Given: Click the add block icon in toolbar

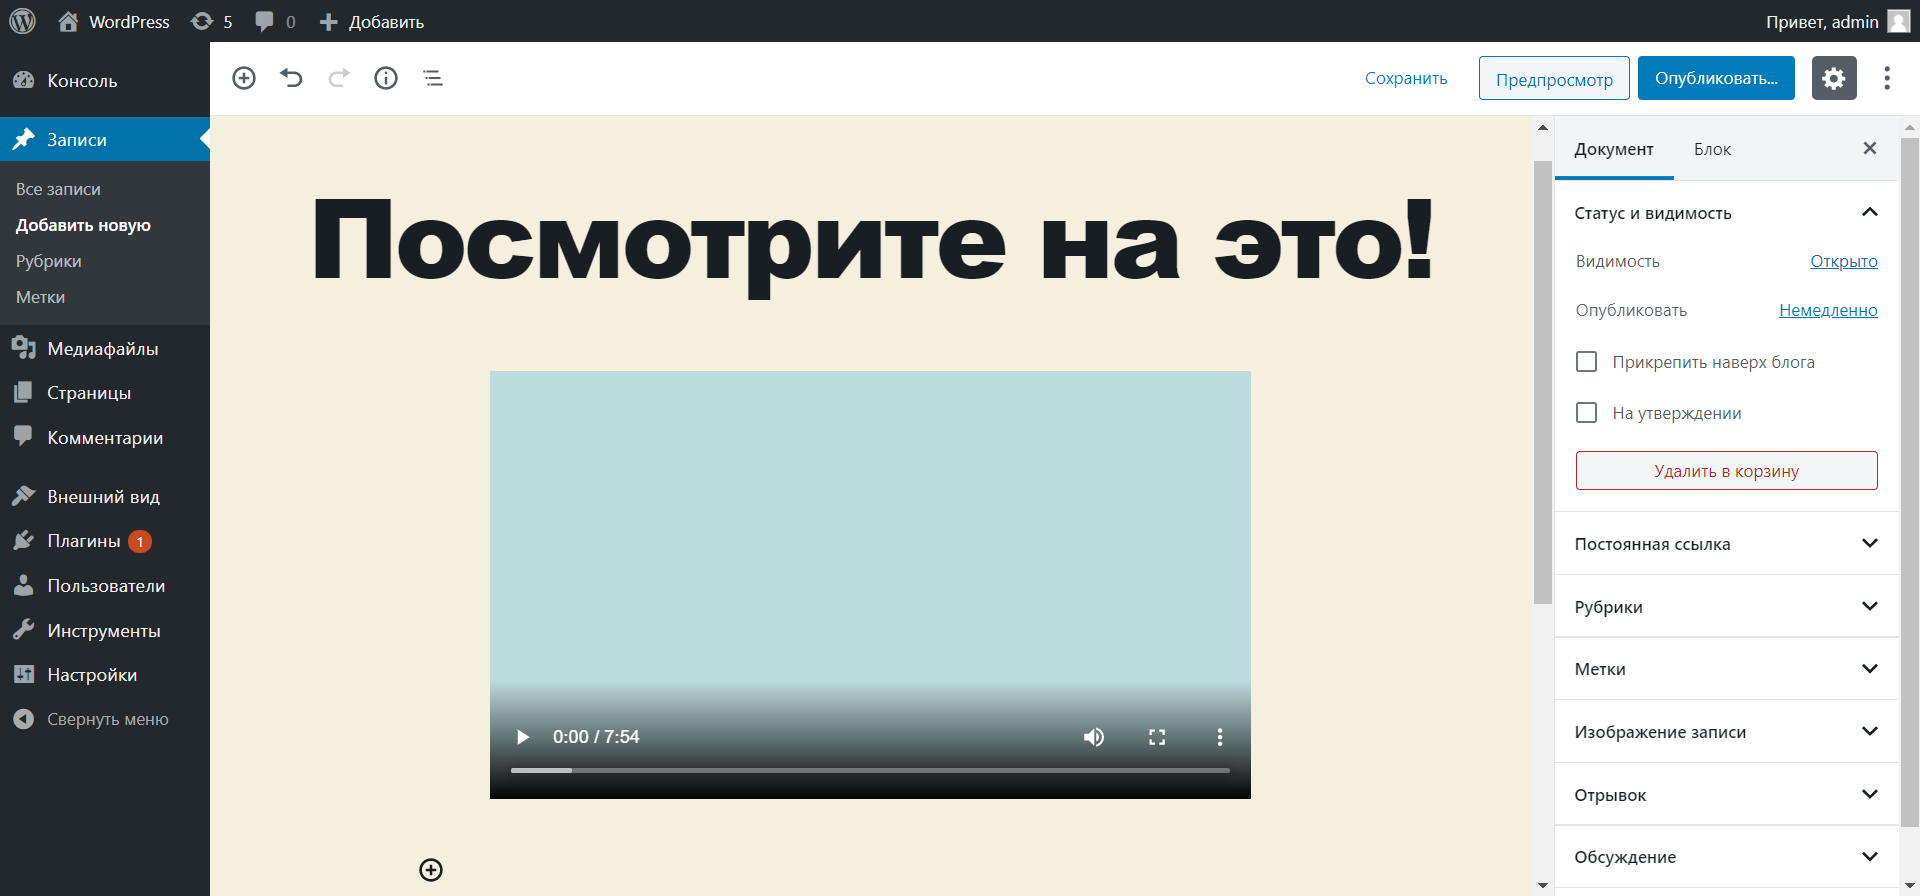Looking at the screenshot, I should point(244,78).
